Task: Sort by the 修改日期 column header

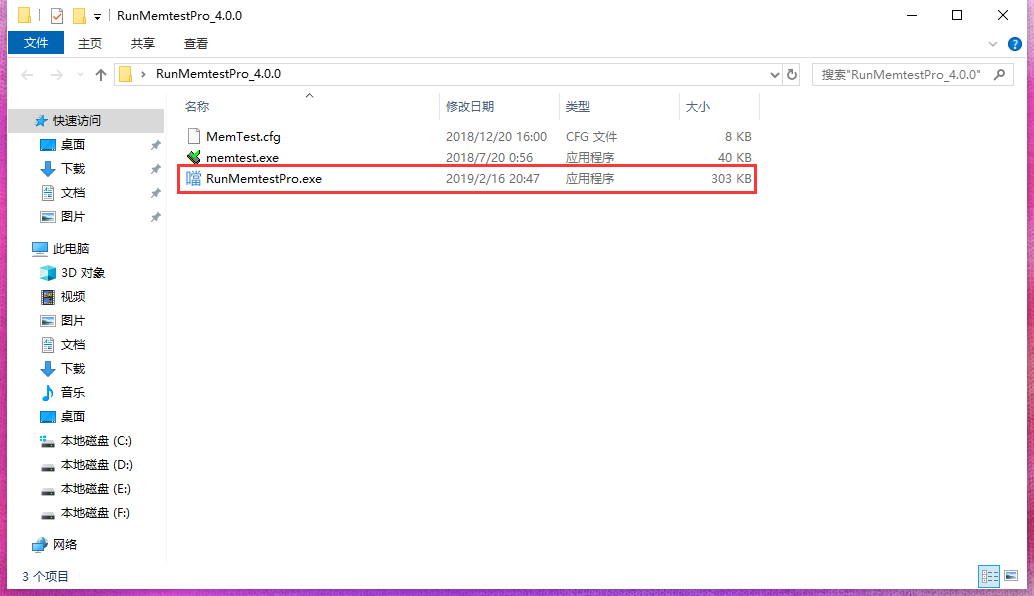Action: (470, 106)
